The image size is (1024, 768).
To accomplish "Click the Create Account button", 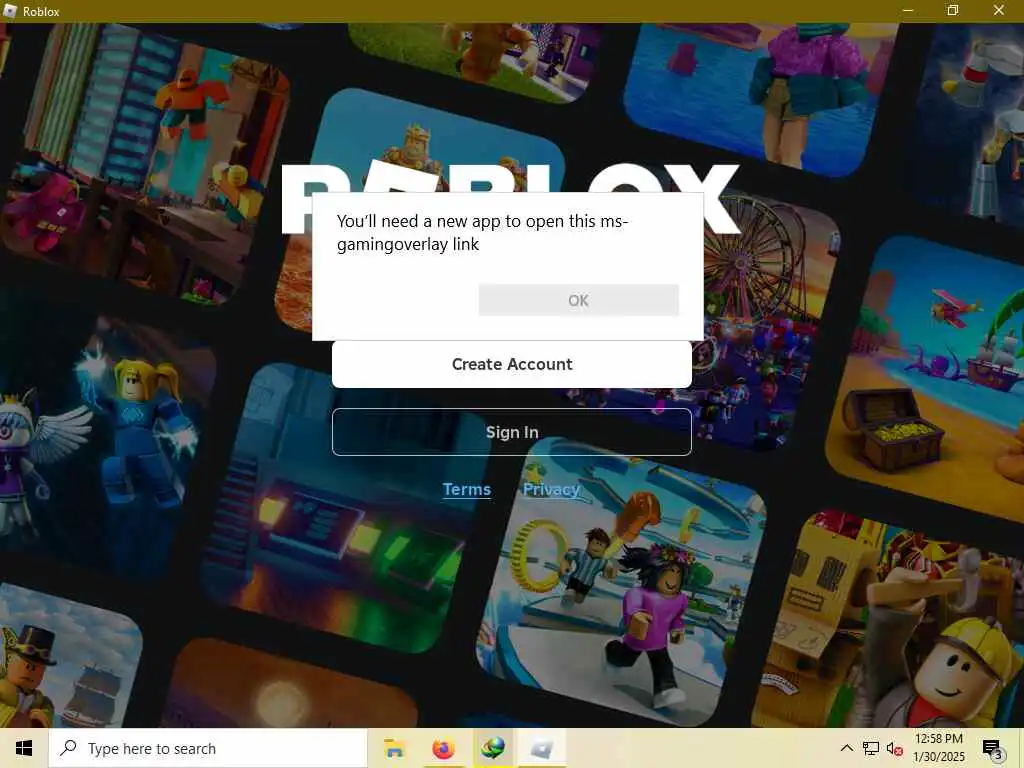I will (512, 364).
